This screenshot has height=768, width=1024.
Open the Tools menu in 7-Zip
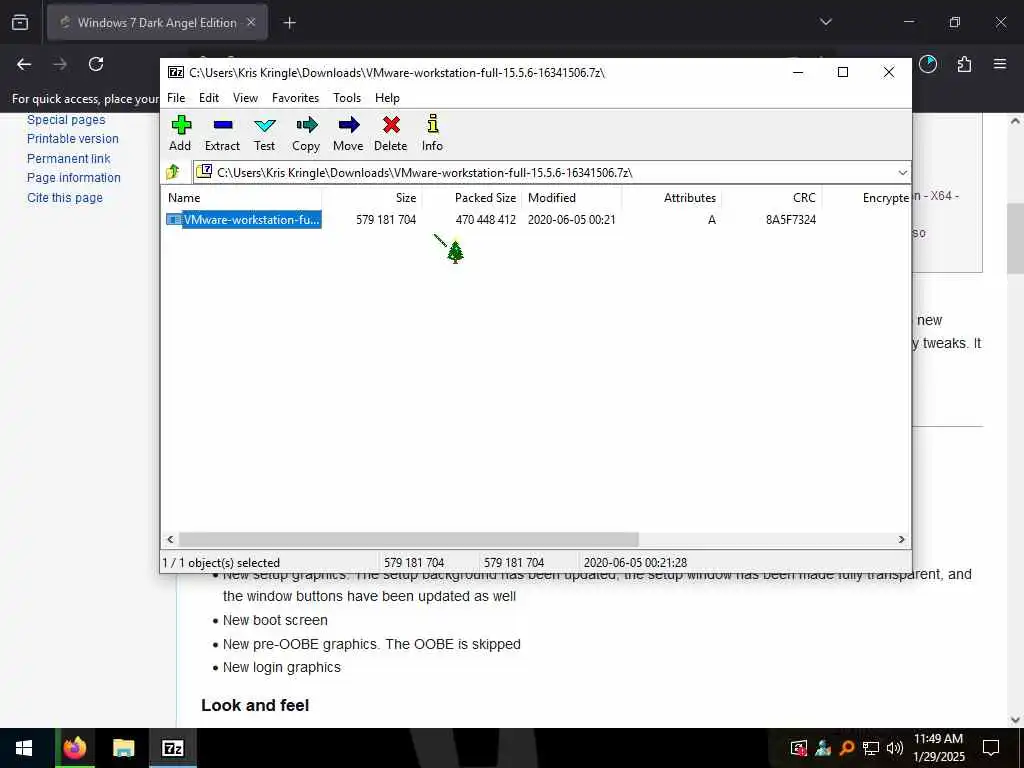point(347,98)
